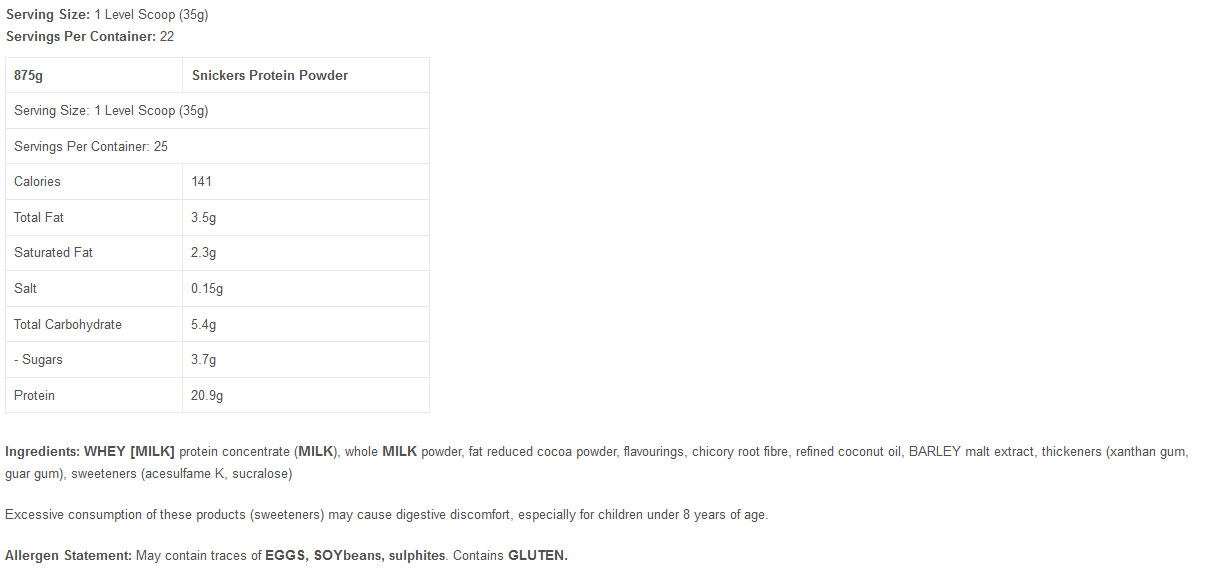Viewport: 1205px width, 574px height.
Task: Click the 0.15g salt value
Action: (207, 288)
